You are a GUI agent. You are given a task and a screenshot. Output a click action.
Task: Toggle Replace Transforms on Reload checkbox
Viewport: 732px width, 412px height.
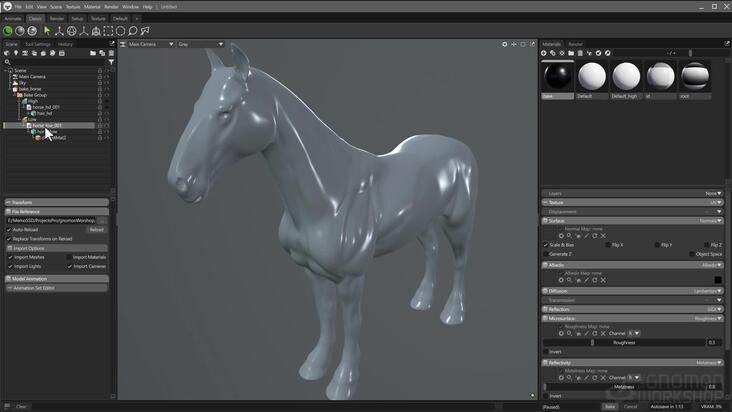point(9,239)
